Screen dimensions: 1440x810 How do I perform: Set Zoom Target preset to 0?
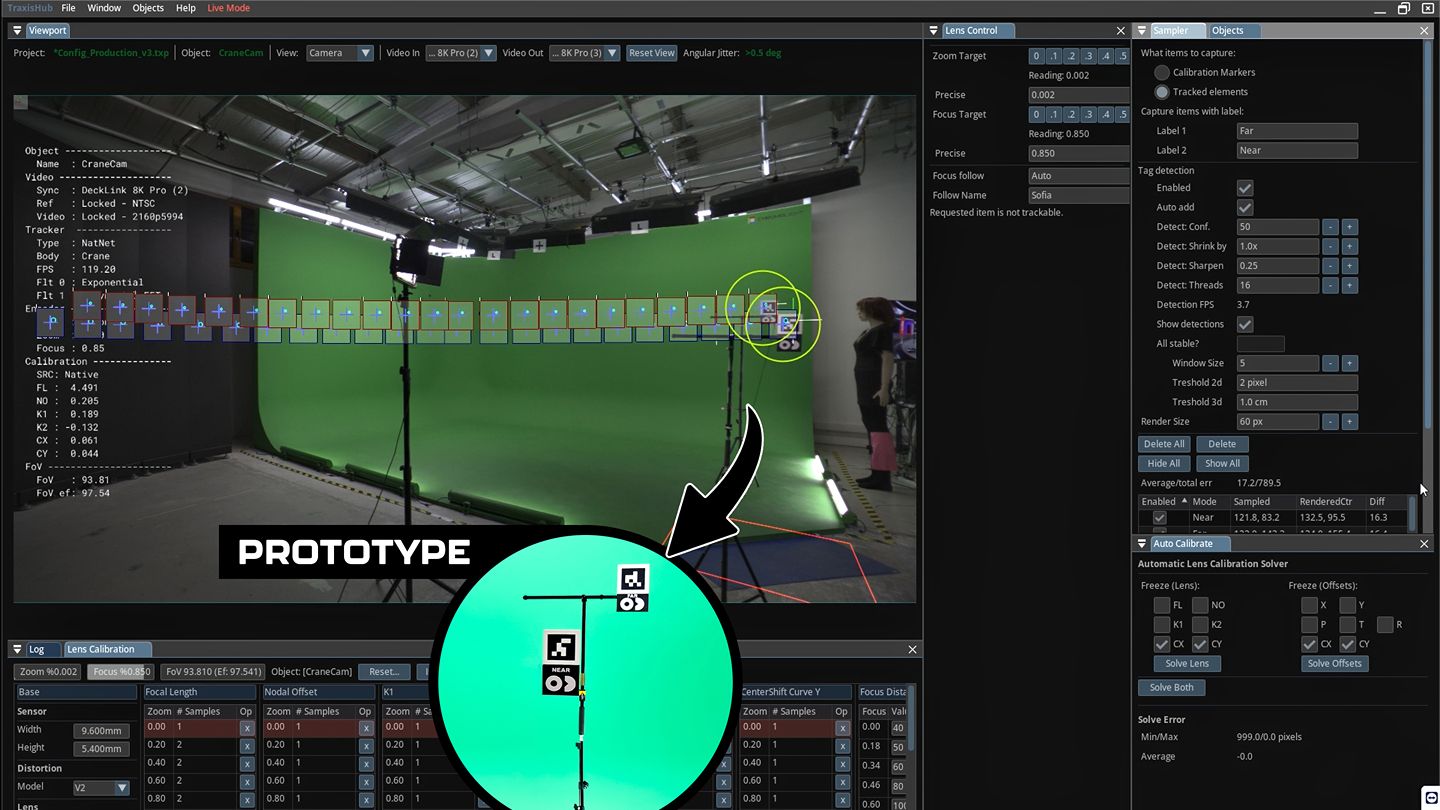point(1036,57)
